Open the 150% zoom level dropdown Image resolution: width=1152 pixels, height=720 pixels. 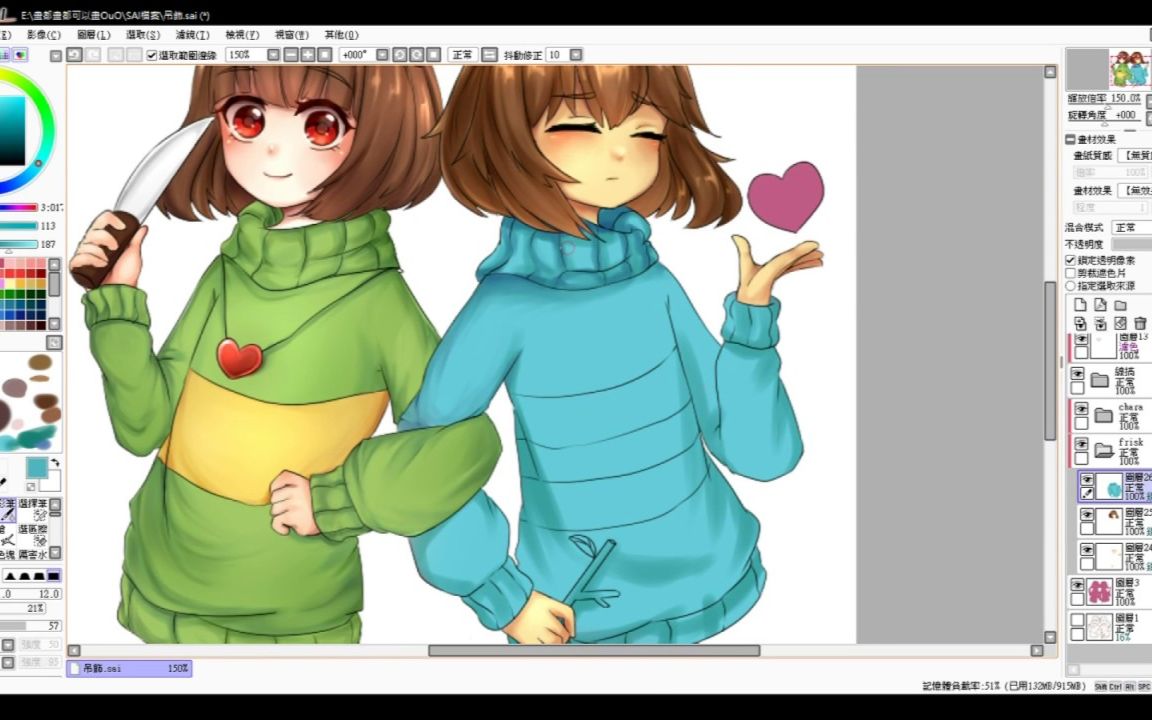coord(273,55)
